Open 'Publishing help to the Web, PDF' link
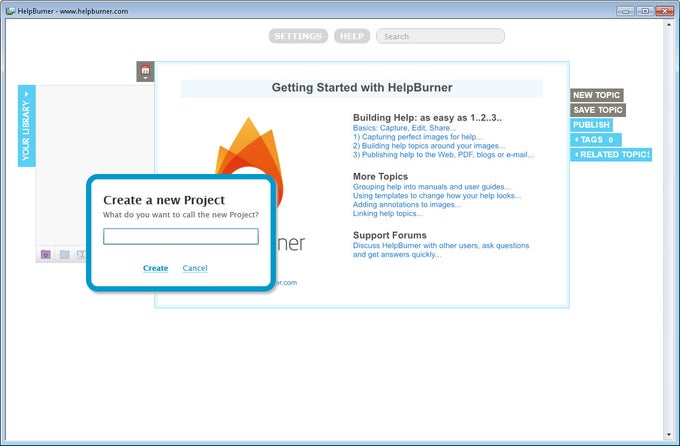The width and height of the screenshot is (680, 446). coord(443,154)
